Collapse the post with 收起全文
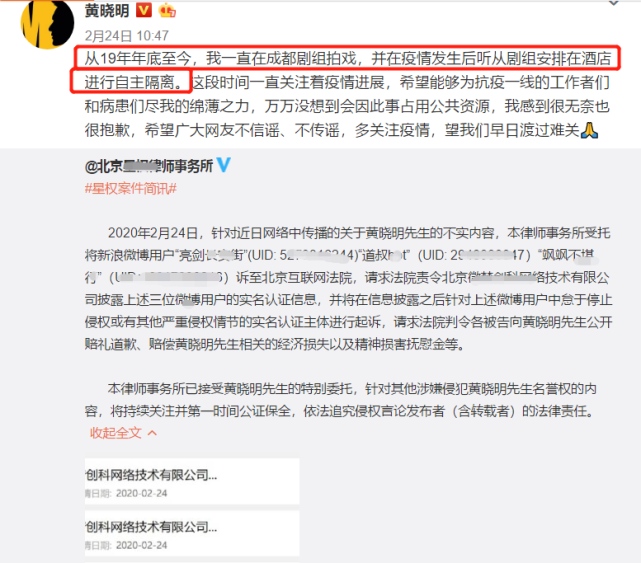This screenshot has width=641, height=563. (x=116, y=433)
